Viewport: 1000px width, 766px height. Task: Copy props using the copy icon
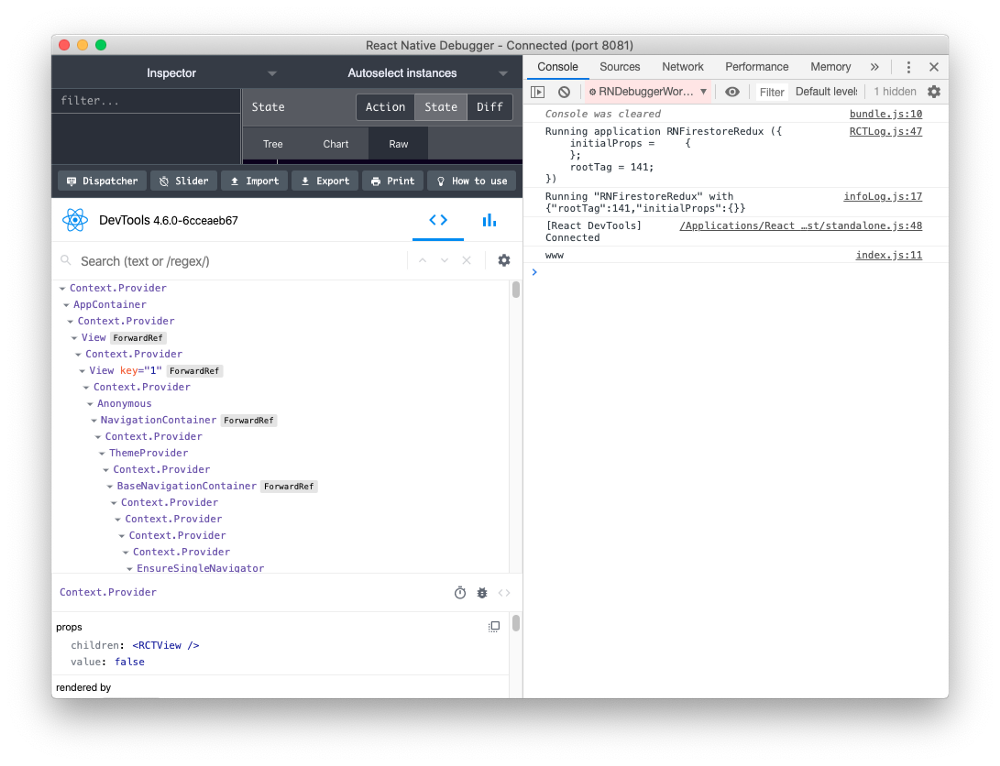coord(494,626)
